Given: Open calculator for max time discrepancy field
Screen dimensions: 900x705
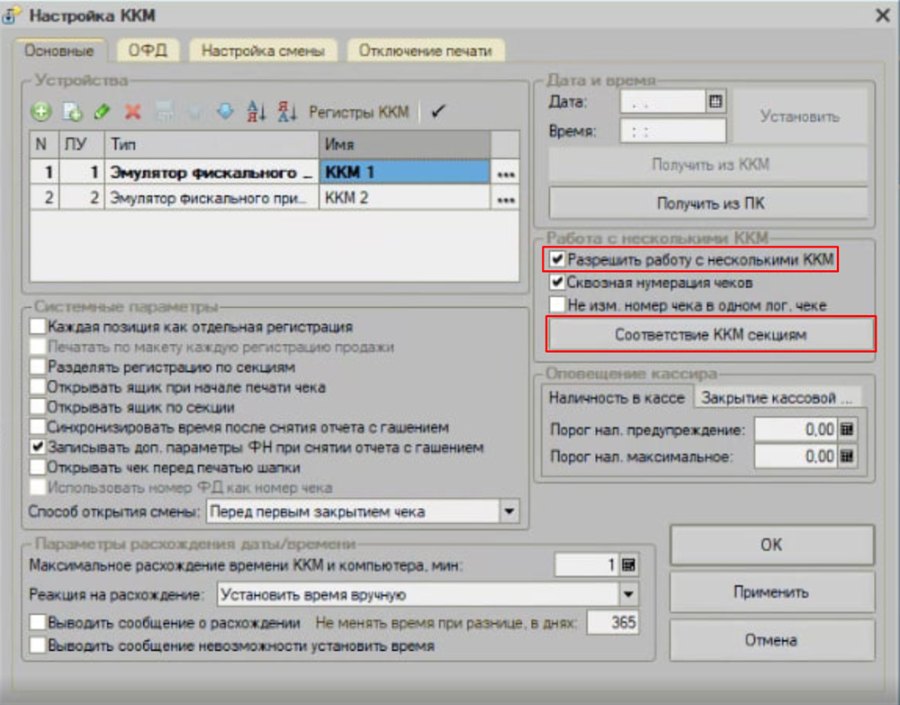Looking at the screenshot, I should 629,565.
